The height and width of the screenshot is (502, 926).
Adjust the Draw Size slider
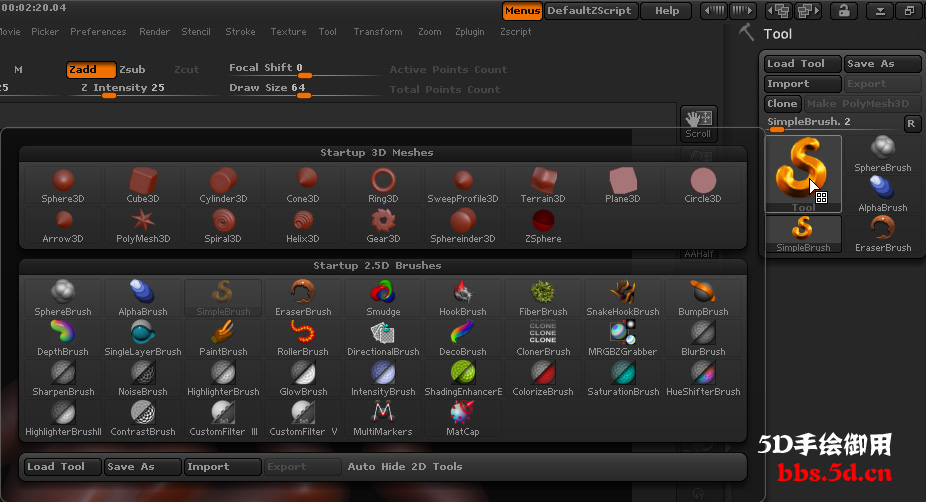pyautogui.click(x=304, y=89)
